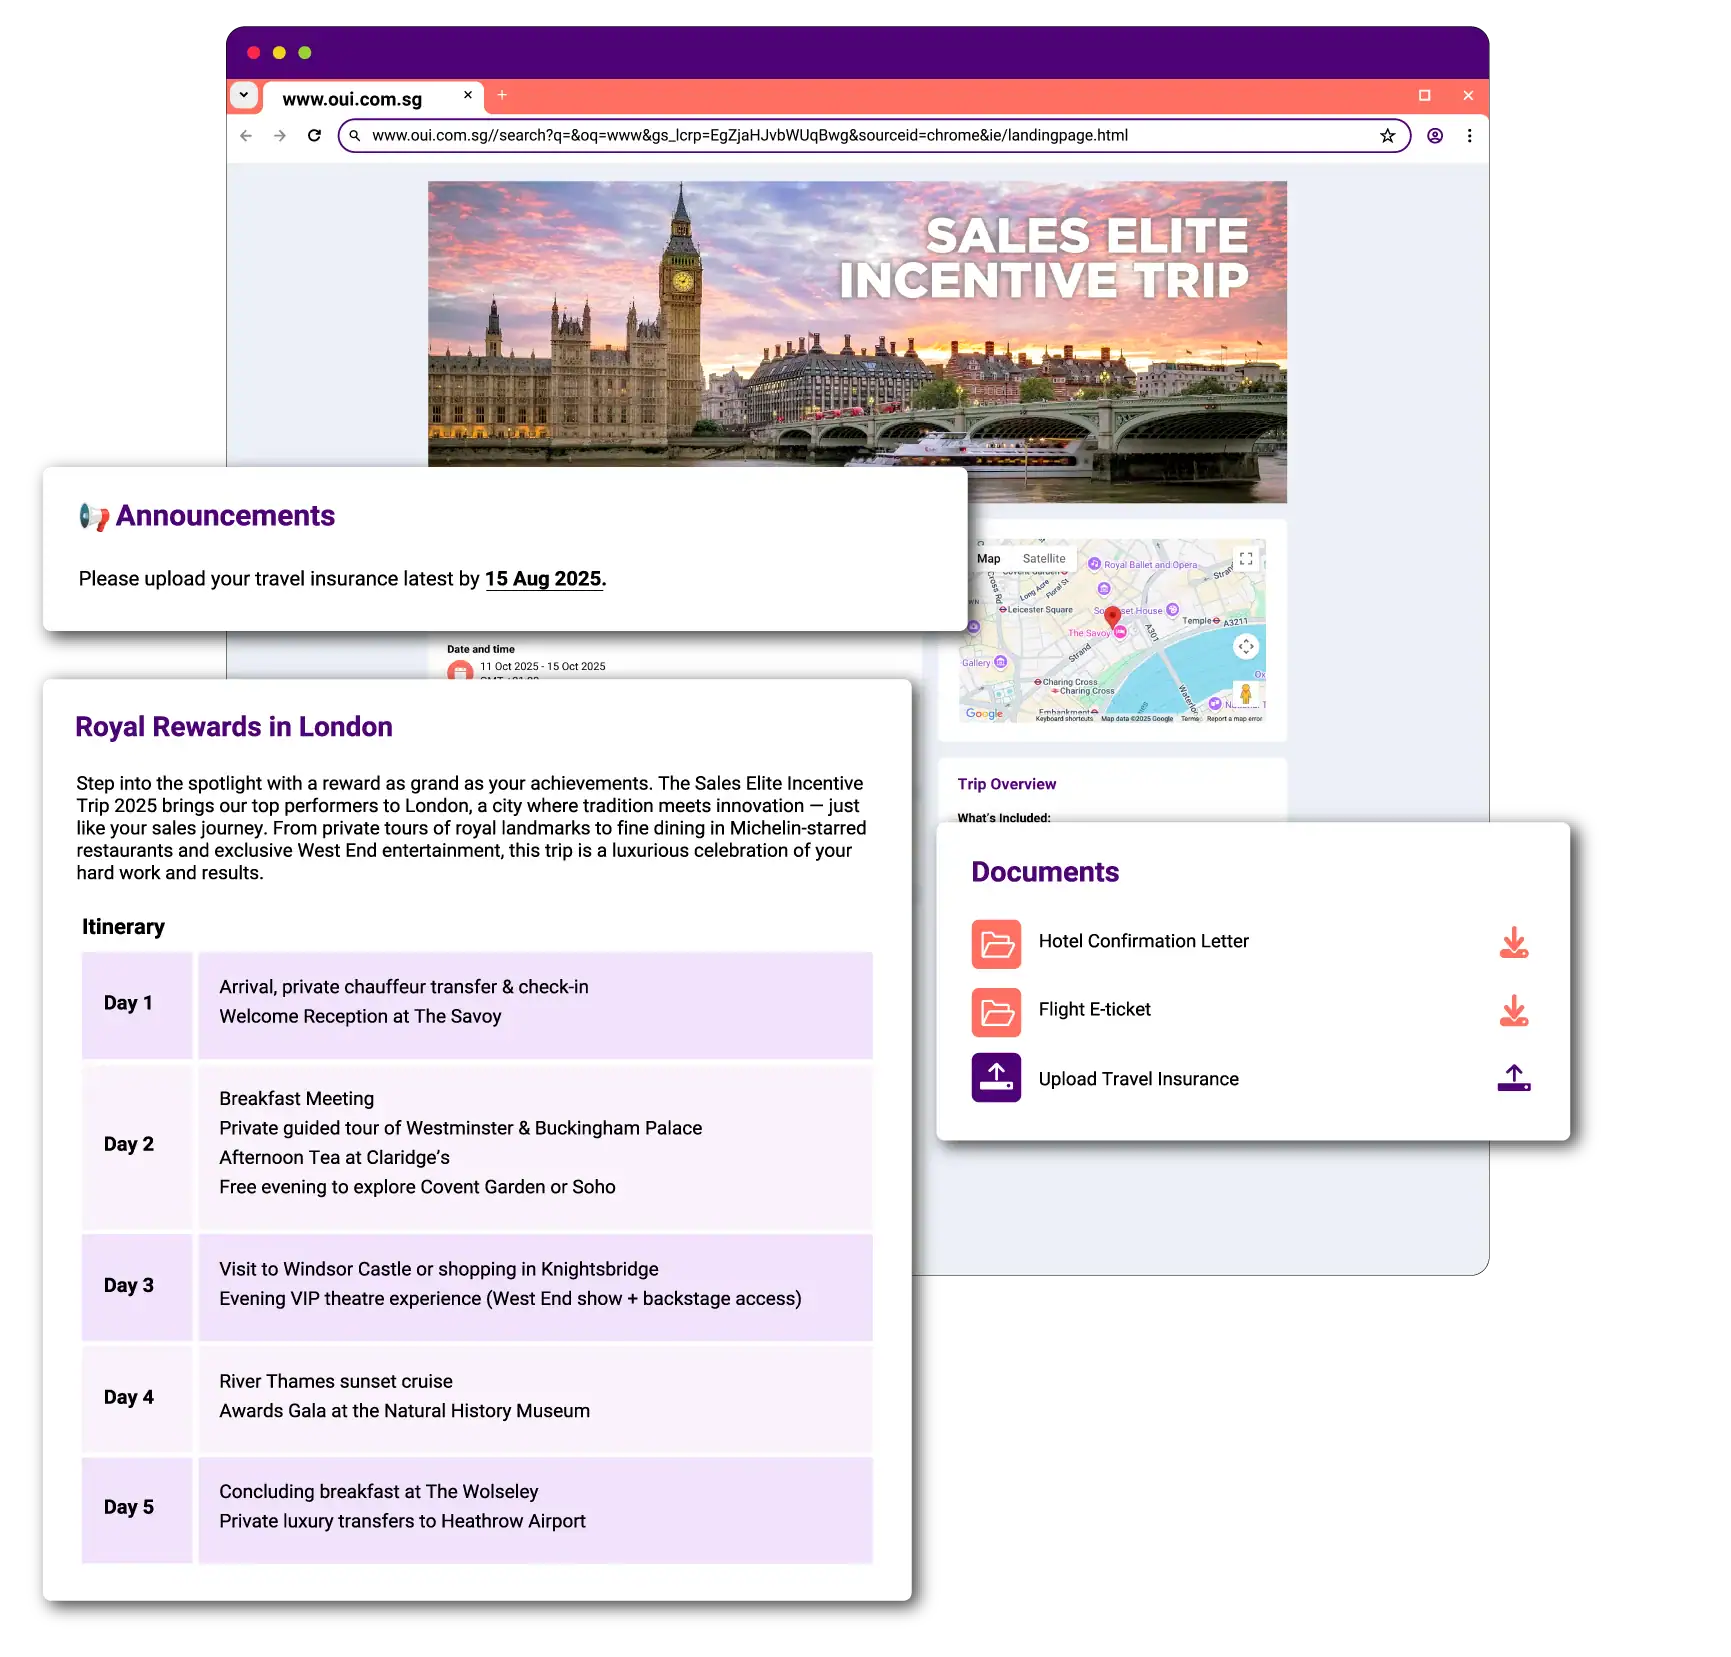
Task: Click "Concluding breakfast at The Wolseley" text
Action: pos(379,1491)
